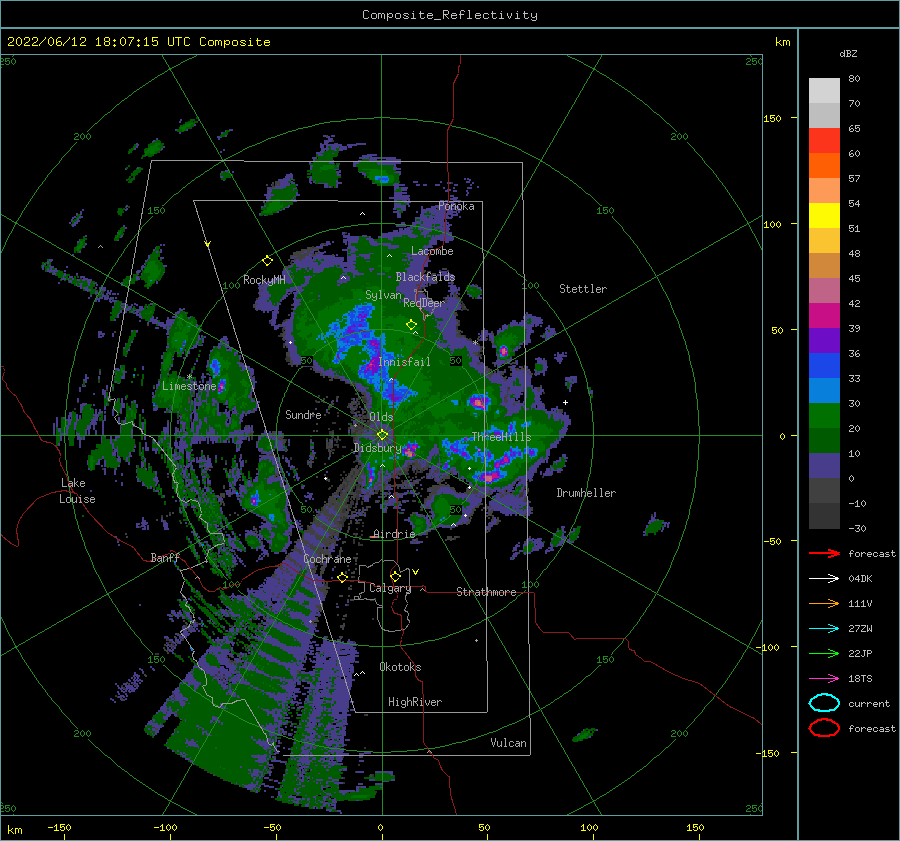Viewport: 900px width, 841px height.
Task: Click the Banff label
Action: click(165, 558)
